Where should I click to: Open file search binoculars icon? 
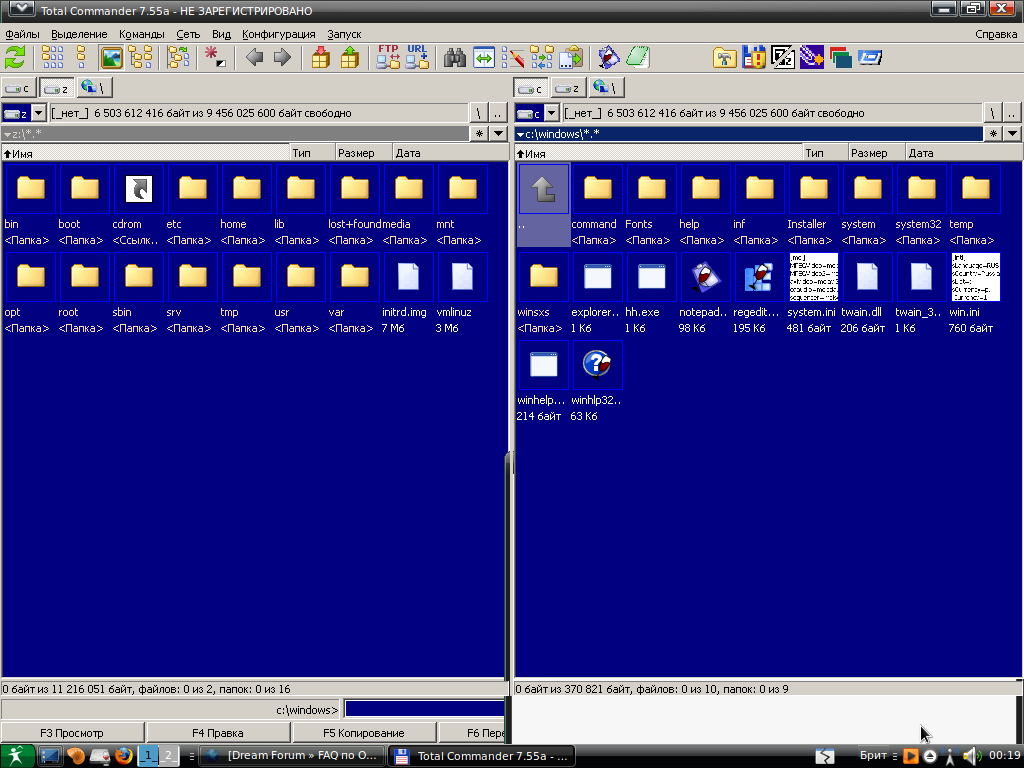pyautogui.click(x=455, y=57)
